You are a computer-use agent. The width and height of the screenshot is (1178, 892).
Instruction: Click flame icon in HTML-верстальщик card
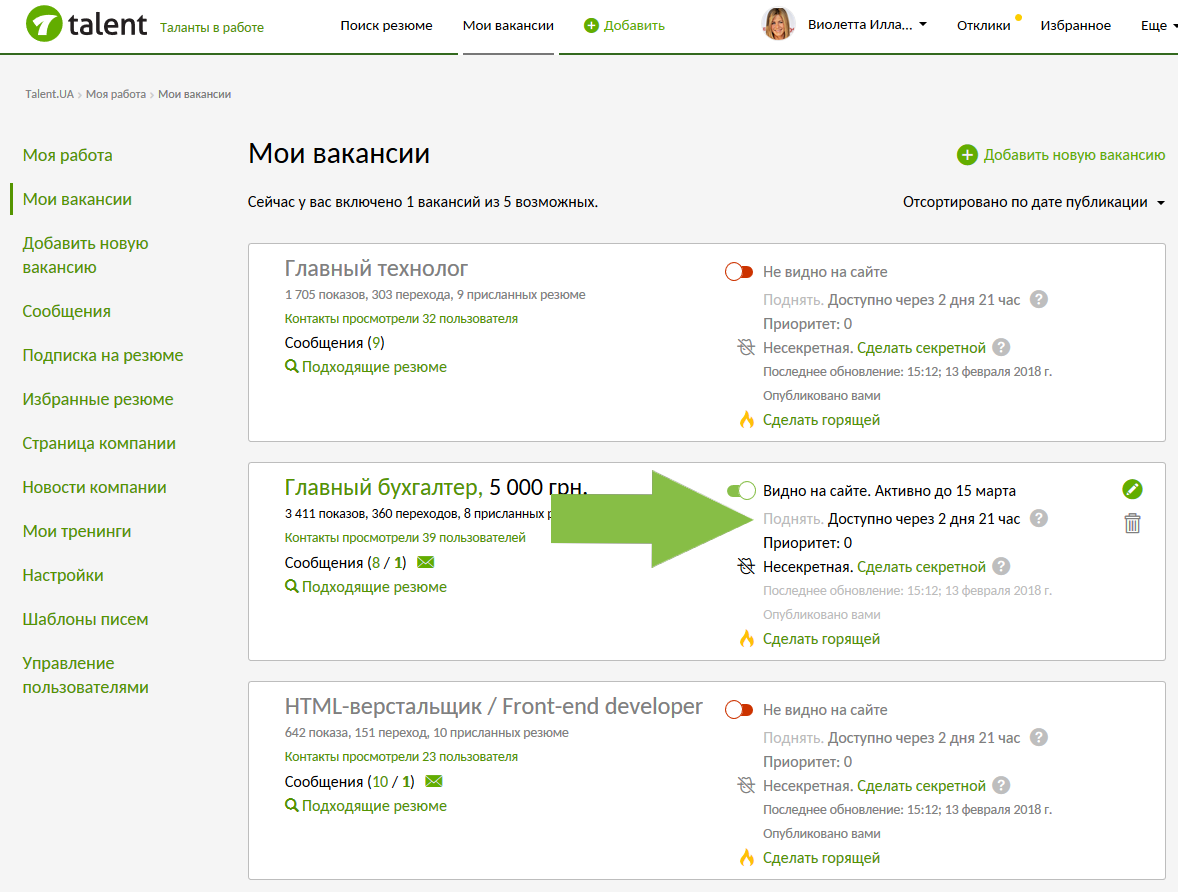[746, 857]
